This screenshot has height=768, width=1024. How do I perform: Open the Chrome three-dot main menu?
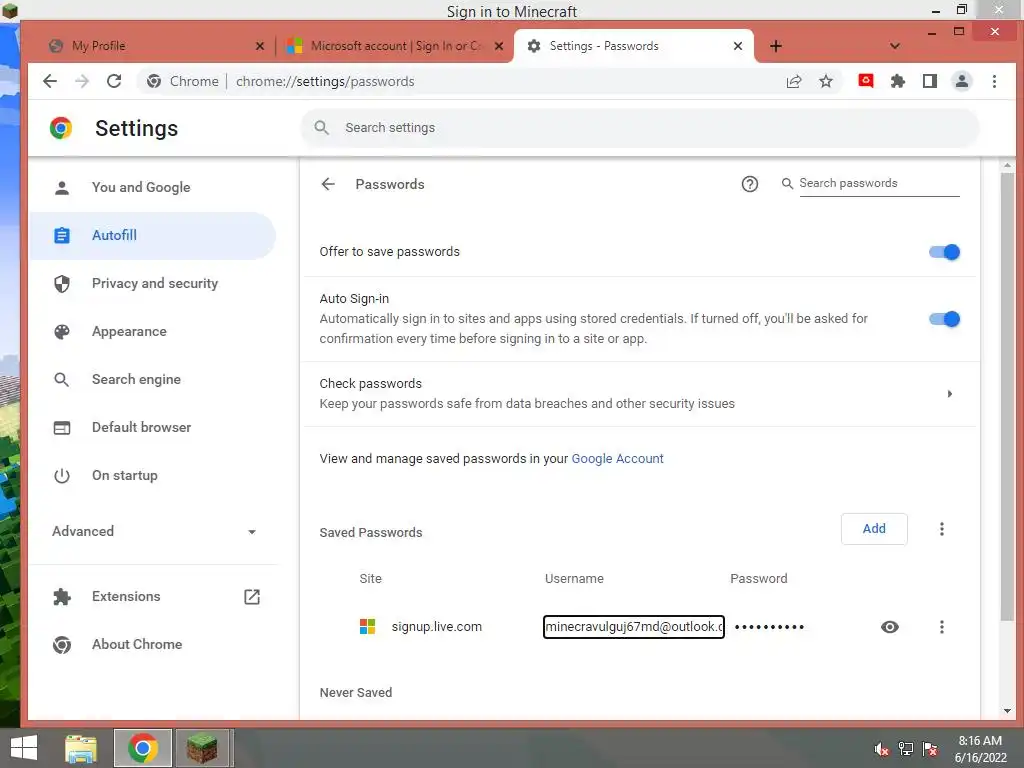(x=994, y=81)
